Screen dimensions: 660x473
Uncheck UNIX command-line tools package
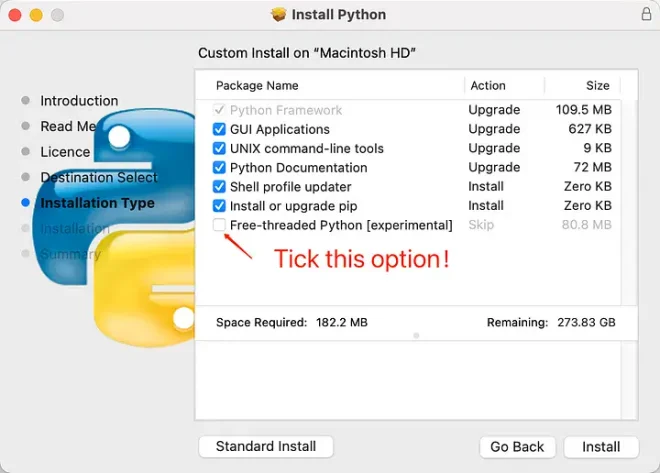[219, 148]
